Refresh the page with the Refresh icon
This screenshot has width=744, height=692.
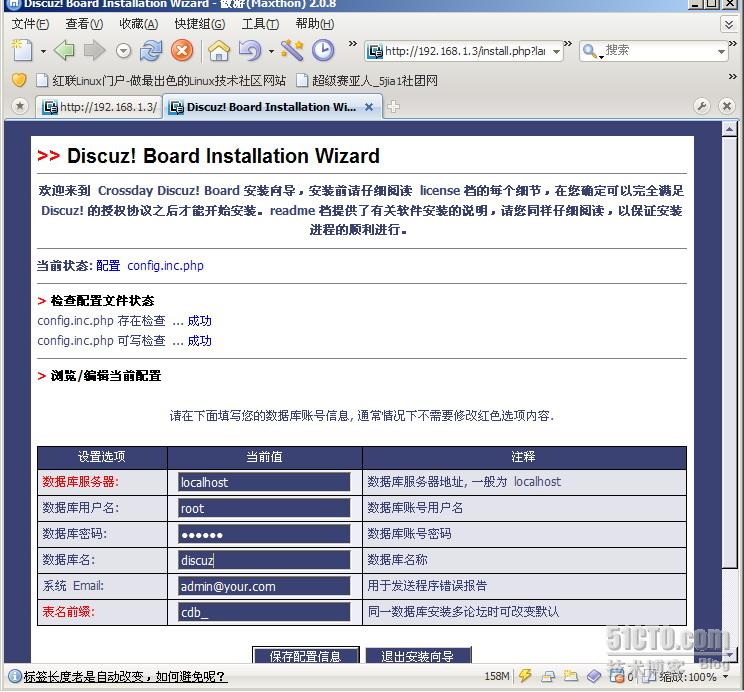[151, 50]
